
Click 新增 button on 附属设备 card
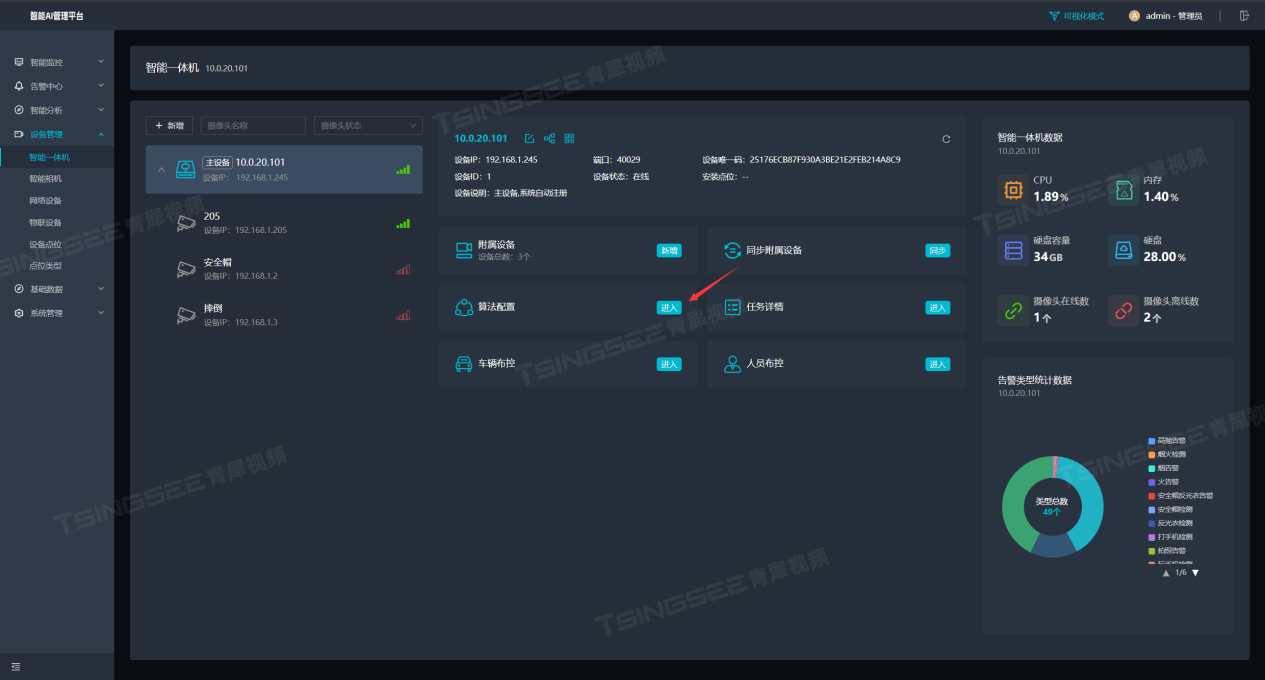point(669,250)
